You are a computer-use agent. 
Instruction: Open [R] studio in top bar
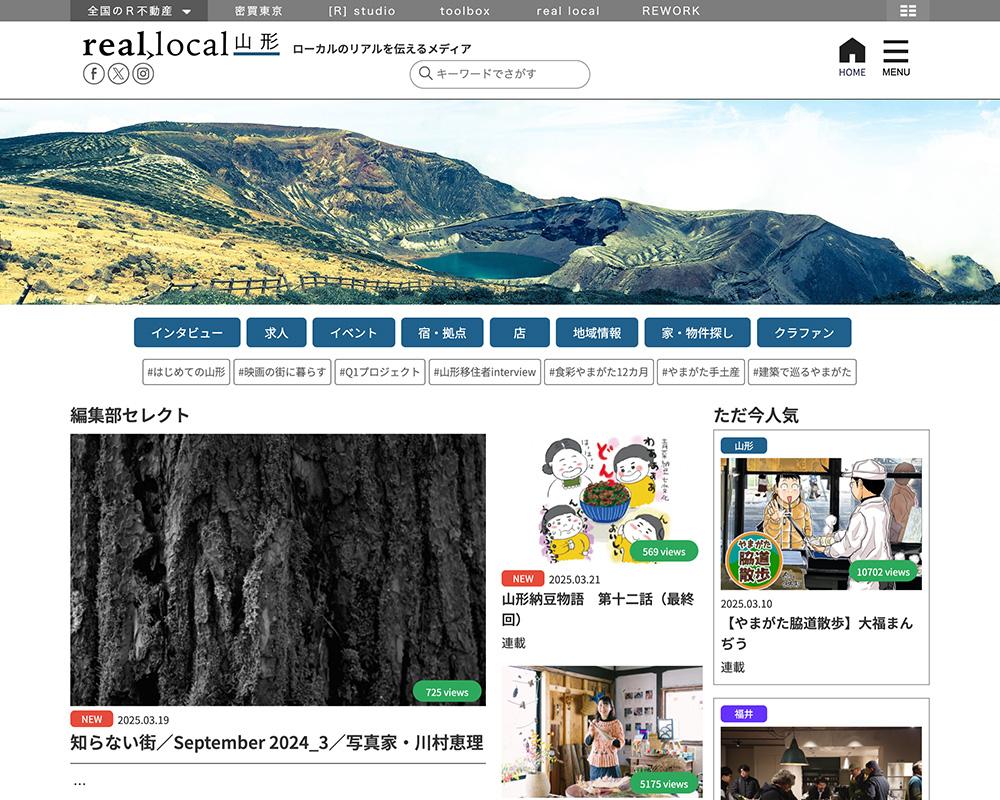(362, 11)
